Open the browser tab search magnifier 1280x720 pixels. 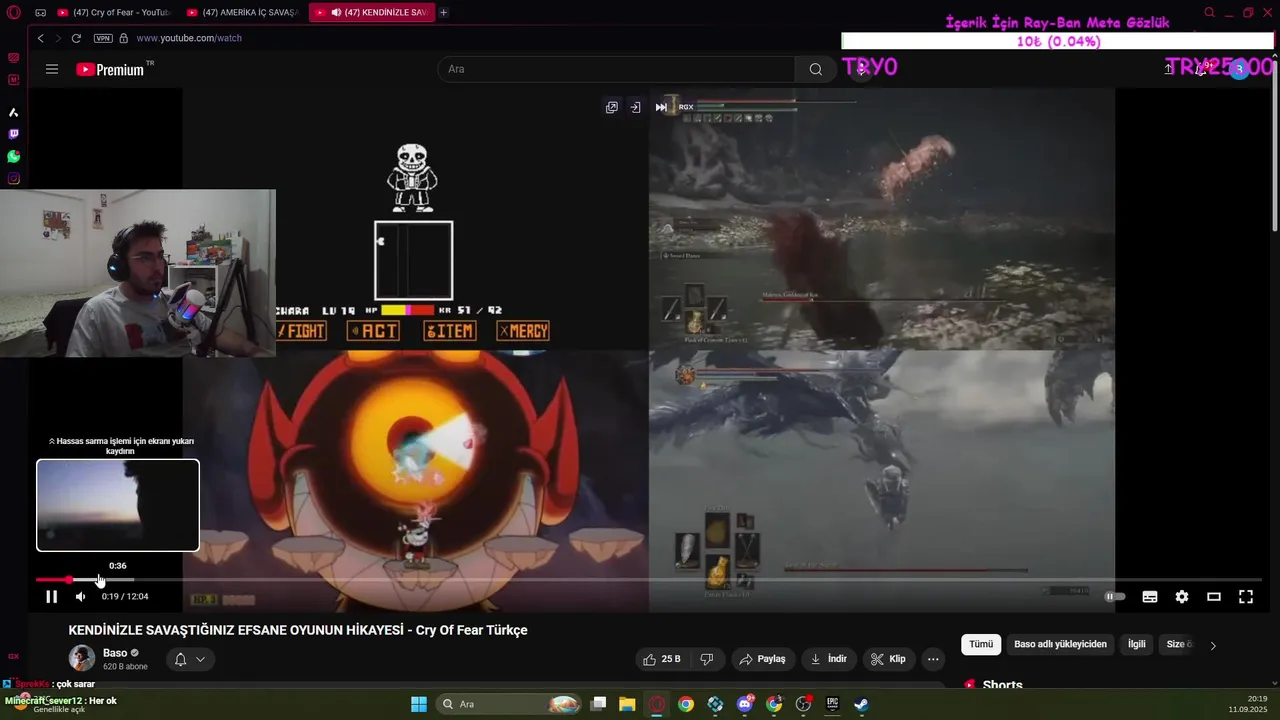coord(1209,12)
